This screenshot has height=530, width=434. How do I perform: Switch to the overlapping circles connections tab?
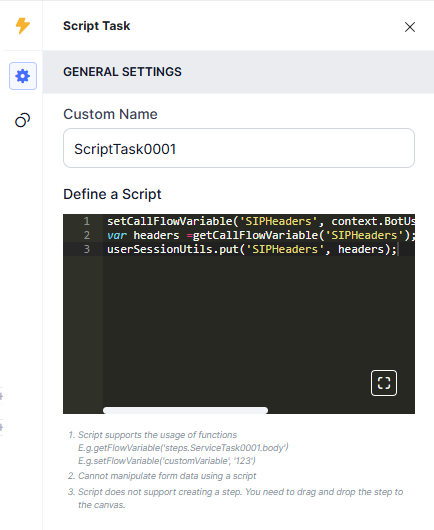(x=23, y=120)
